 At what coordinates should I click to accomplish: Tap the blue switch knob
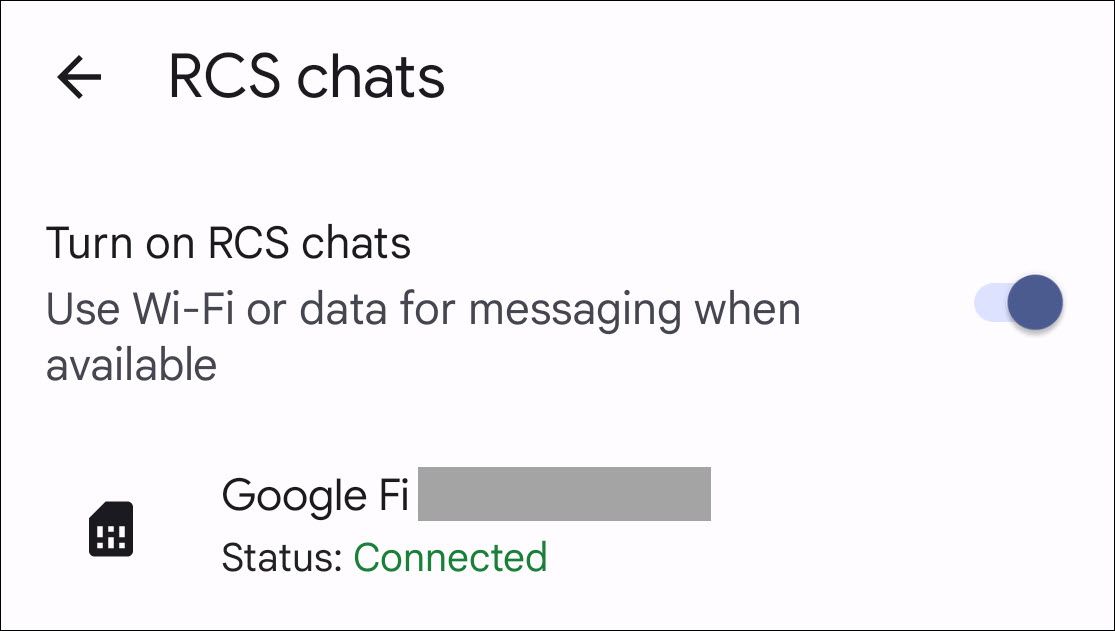[1034, 303]
